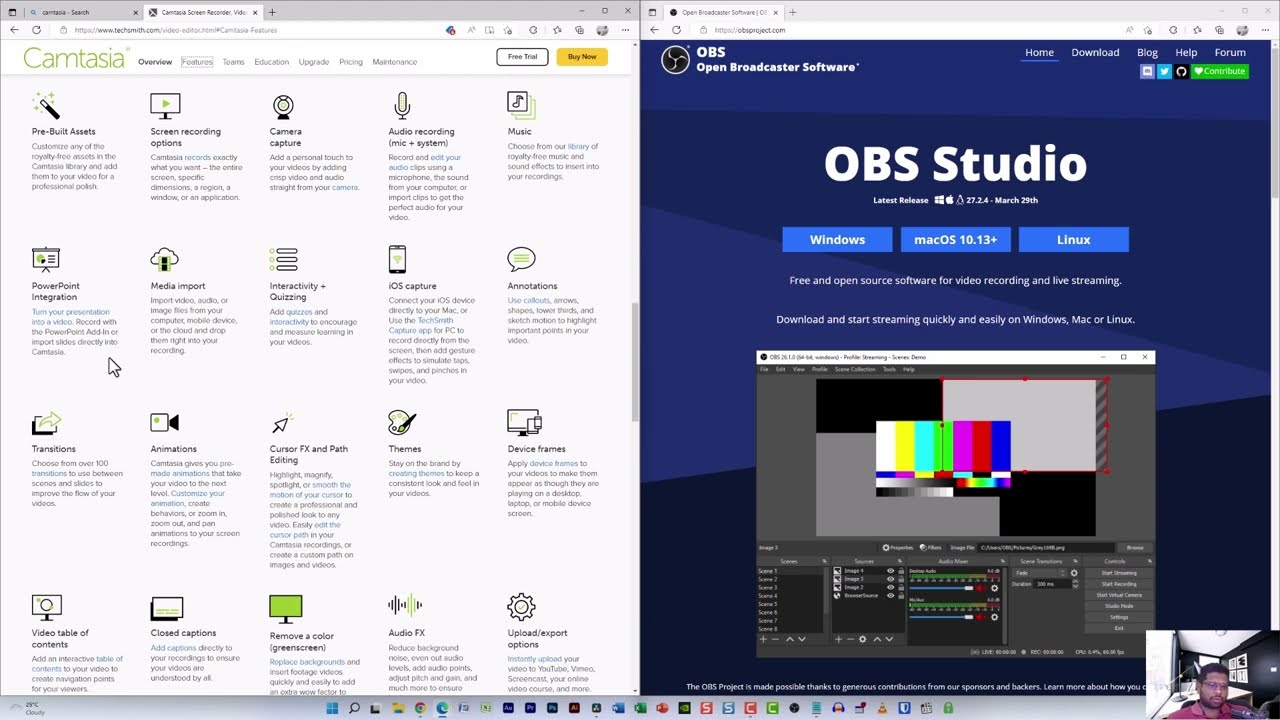The width and height of the screenshot is (1280, 720).
Task: Click the 'Use callouts' link under Annotations
Action: tap(528, 300)
